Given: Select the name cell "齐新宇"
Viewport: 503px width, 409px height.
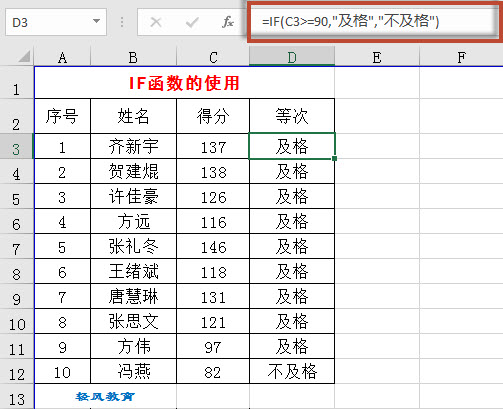Looking at the screenshot, I should pos(133,146).
